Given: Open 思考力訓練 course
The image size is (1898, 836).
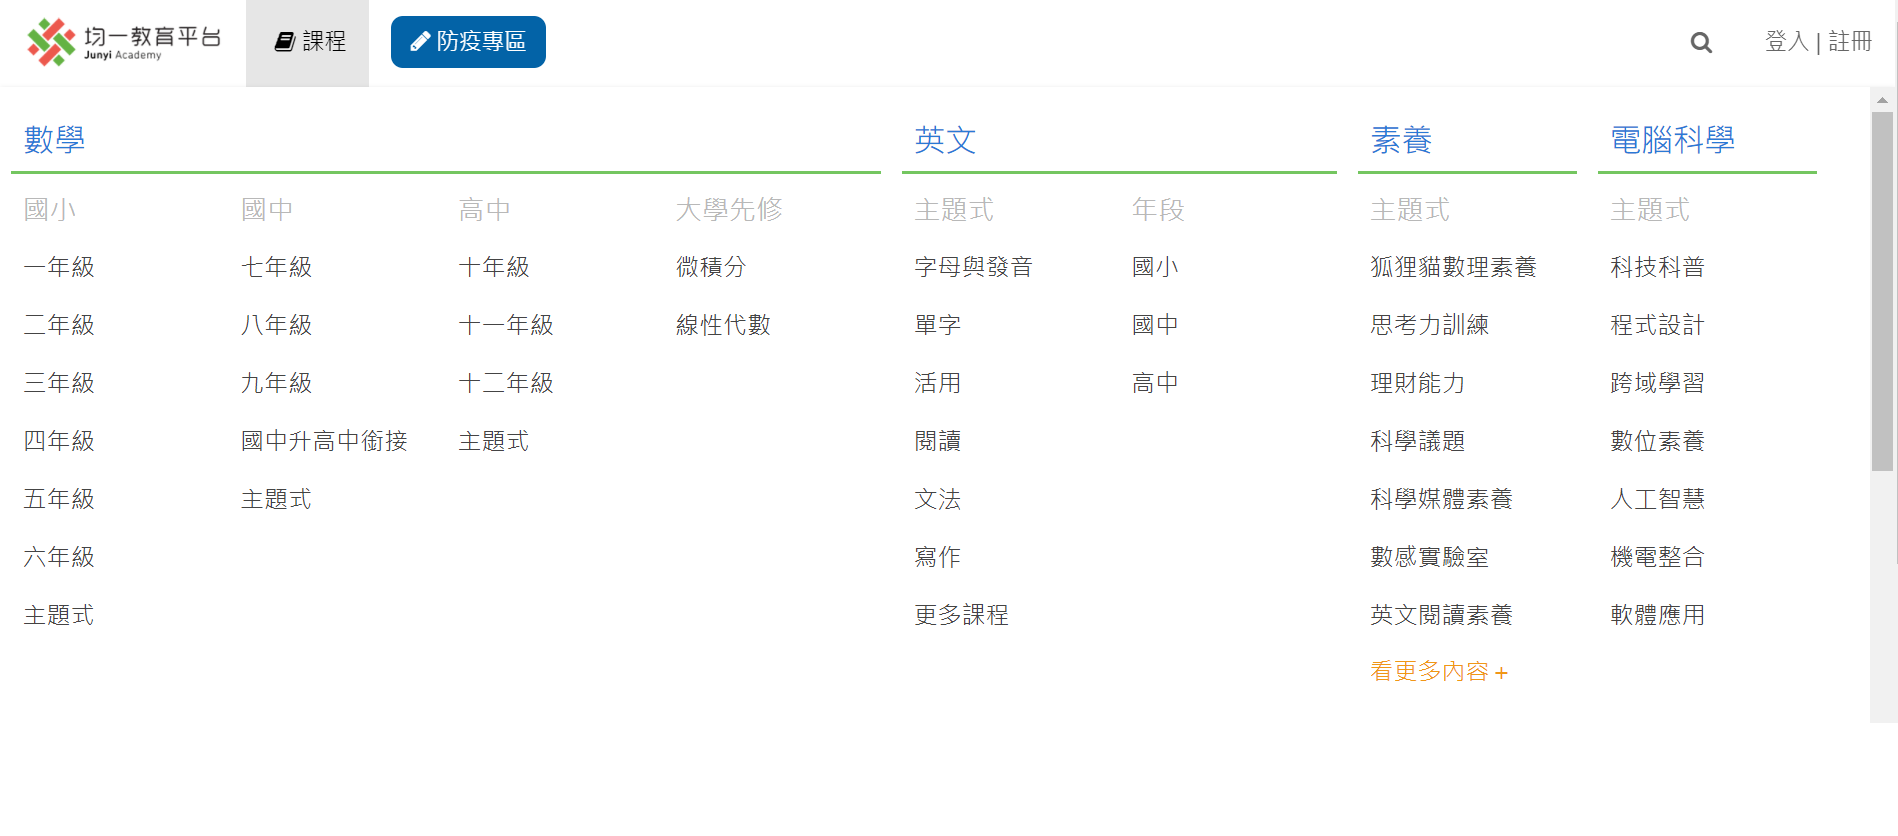Looking at the screenshot, I should tap(1429, 325).
